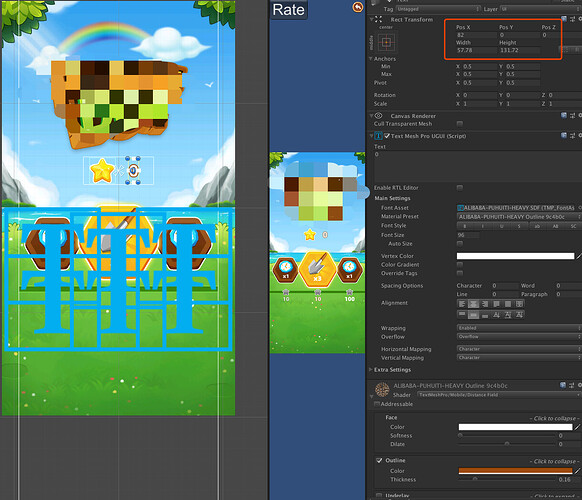Image resolution: width=582 pixels, height=500 pixels.
Task: Uncheck the Outline checkbox
Action: point(379,460)
